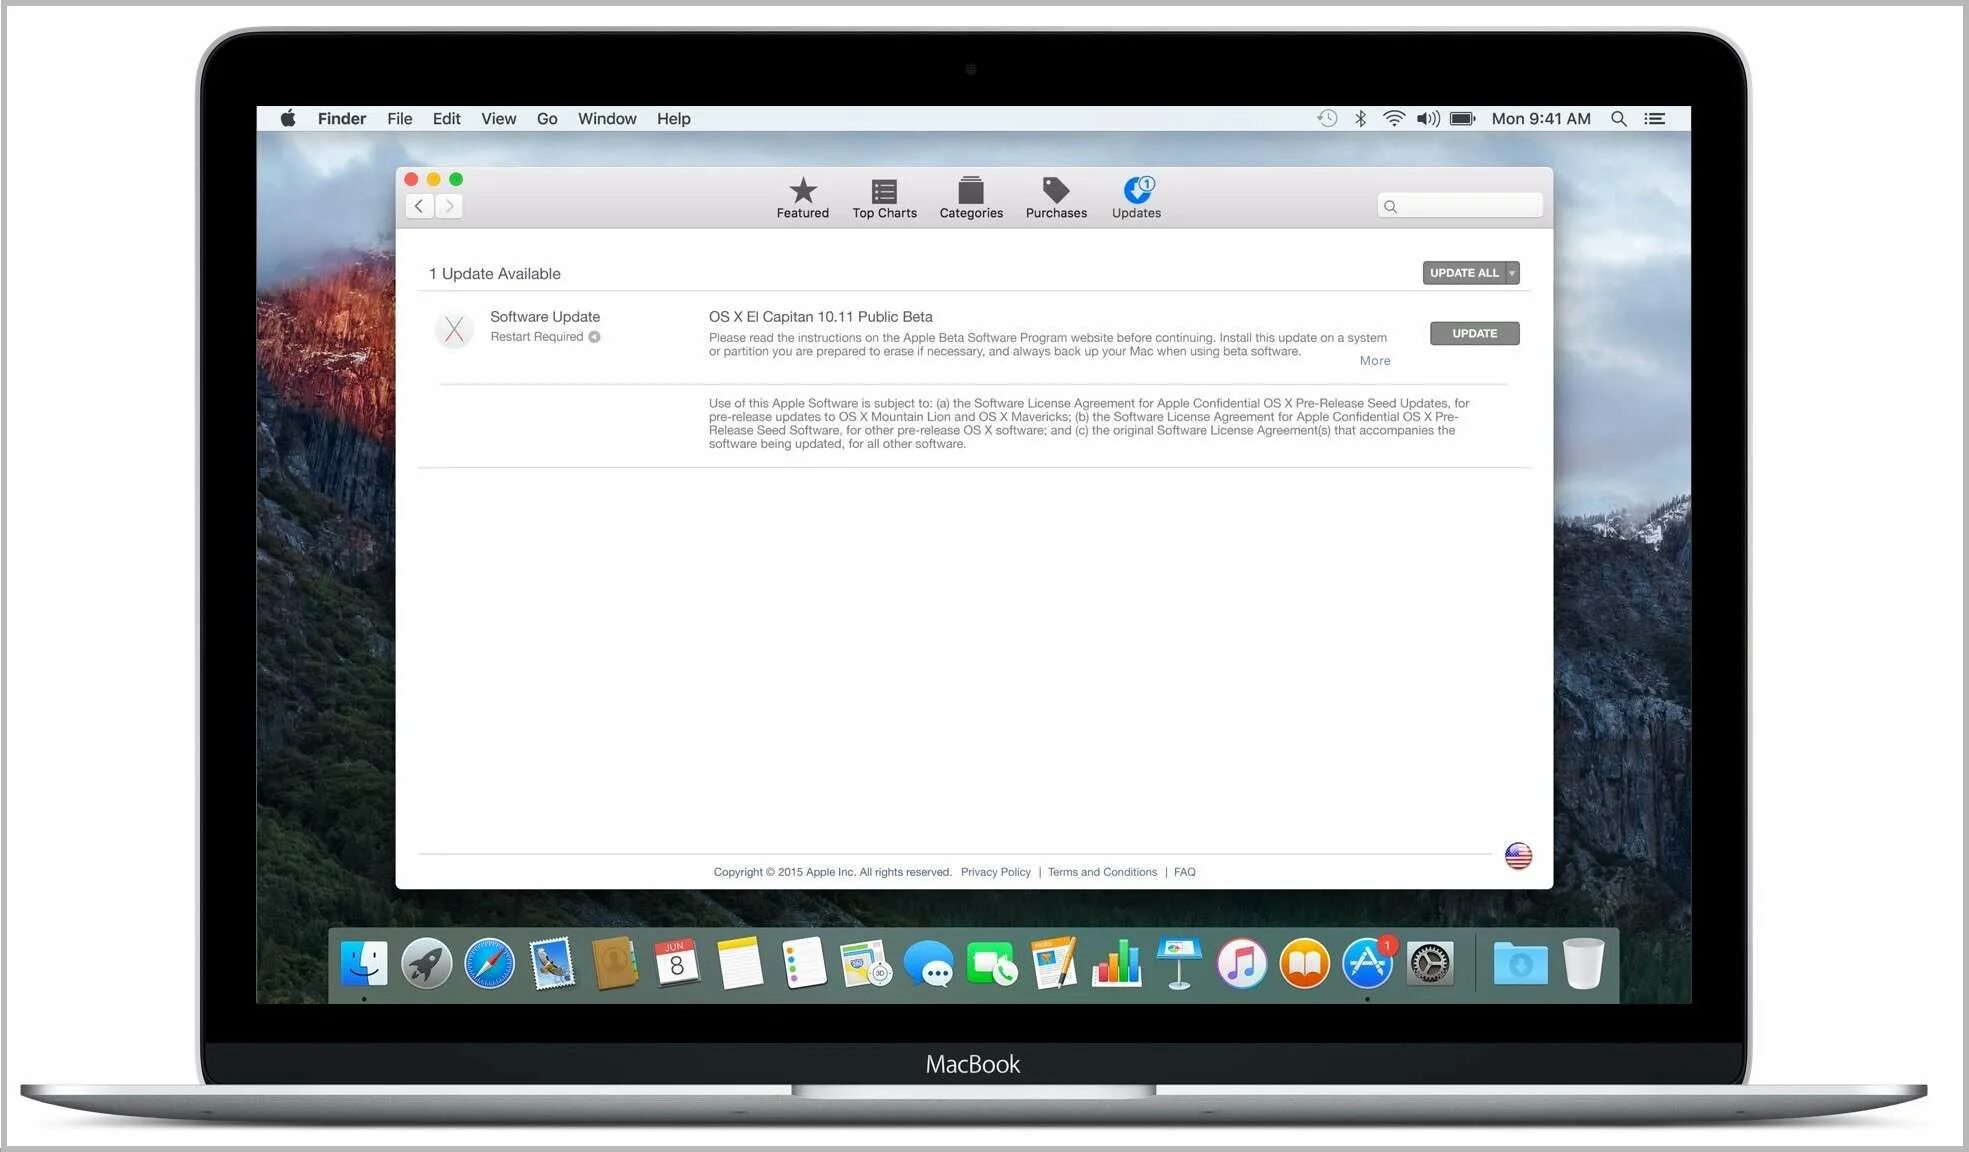1969x1152 pixels.
Task: Click Privacy Policy link in App Store footer
Action: pyautogui.click(x=995, y=871)
